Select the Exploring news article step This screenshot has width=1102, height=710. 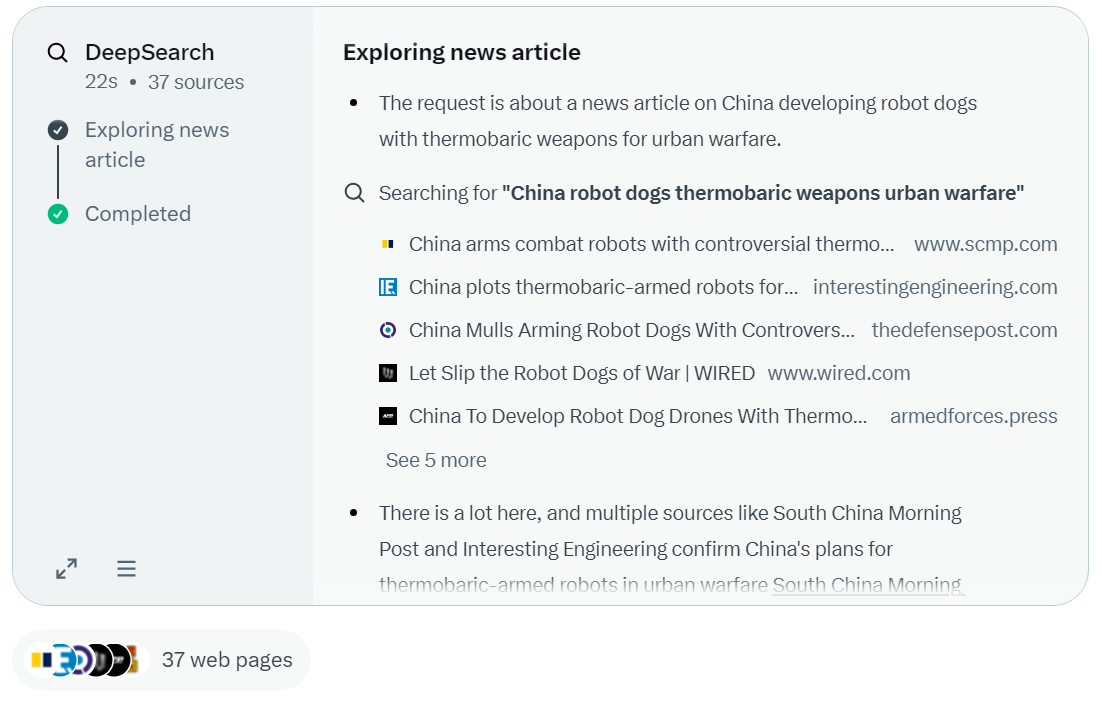pos(157,145)
